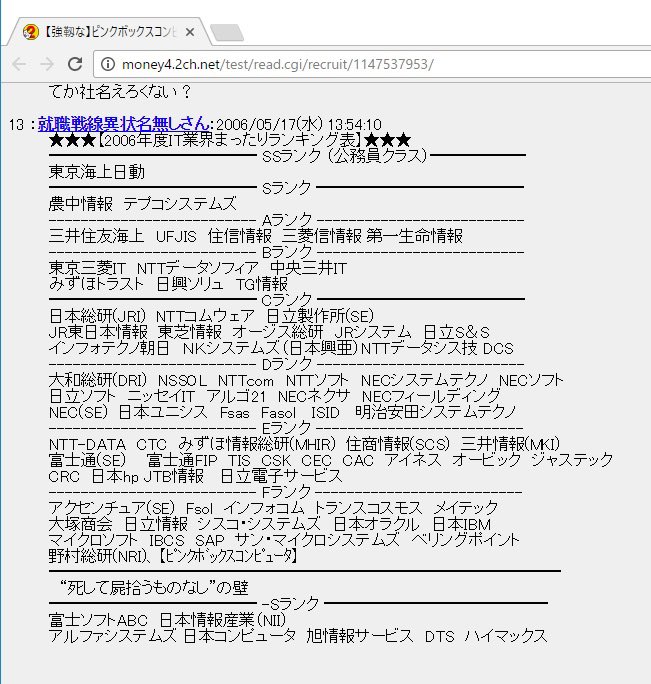Click TG情報 text
This screenshot has width=651, height=684.
(x=262, y=284)
